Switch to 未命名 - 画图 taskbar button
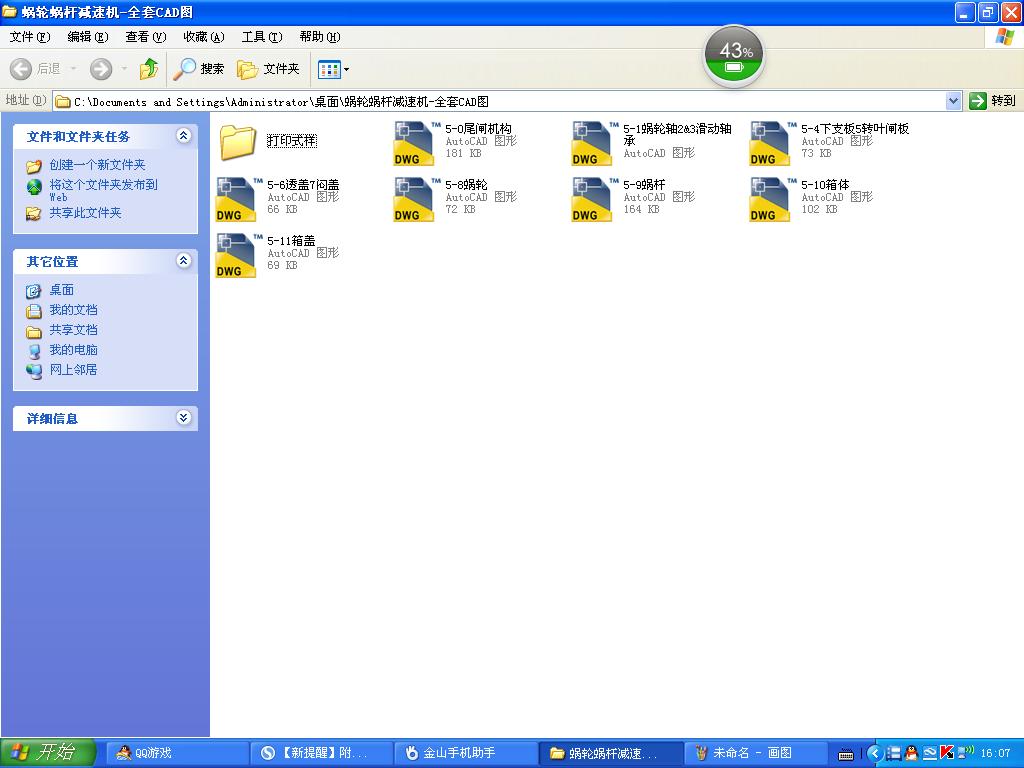The height and width of the screenshot is (768, 1024). 756,753
